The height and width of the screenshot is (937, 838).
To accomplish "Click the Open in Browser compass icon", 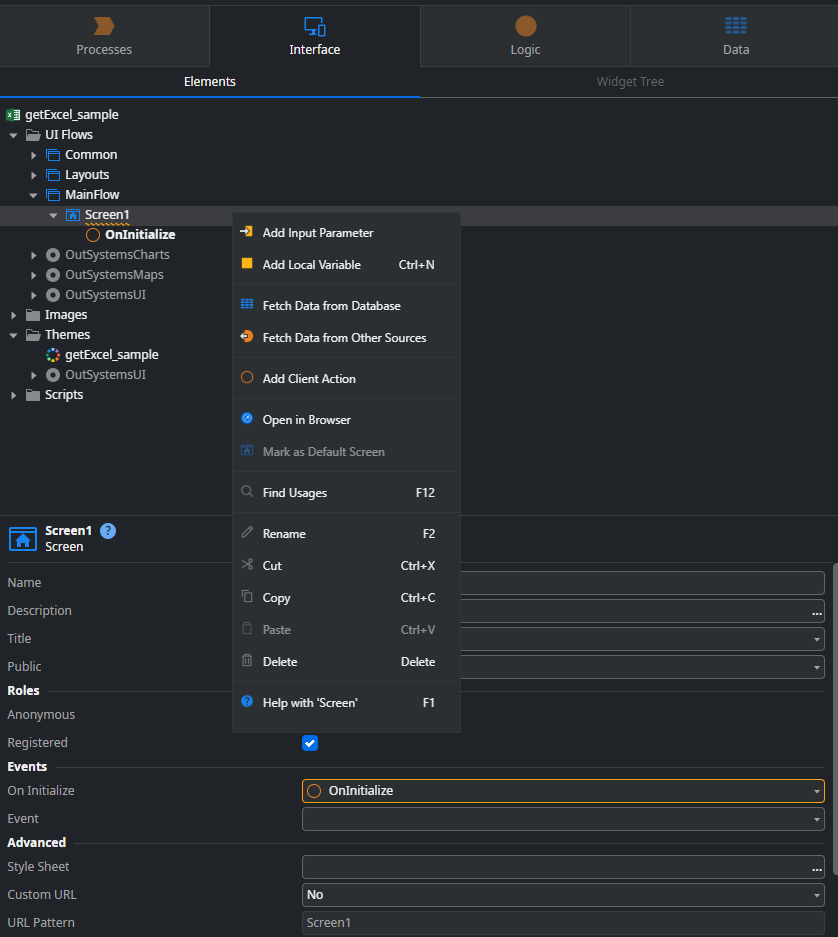I will pos(246,418).
